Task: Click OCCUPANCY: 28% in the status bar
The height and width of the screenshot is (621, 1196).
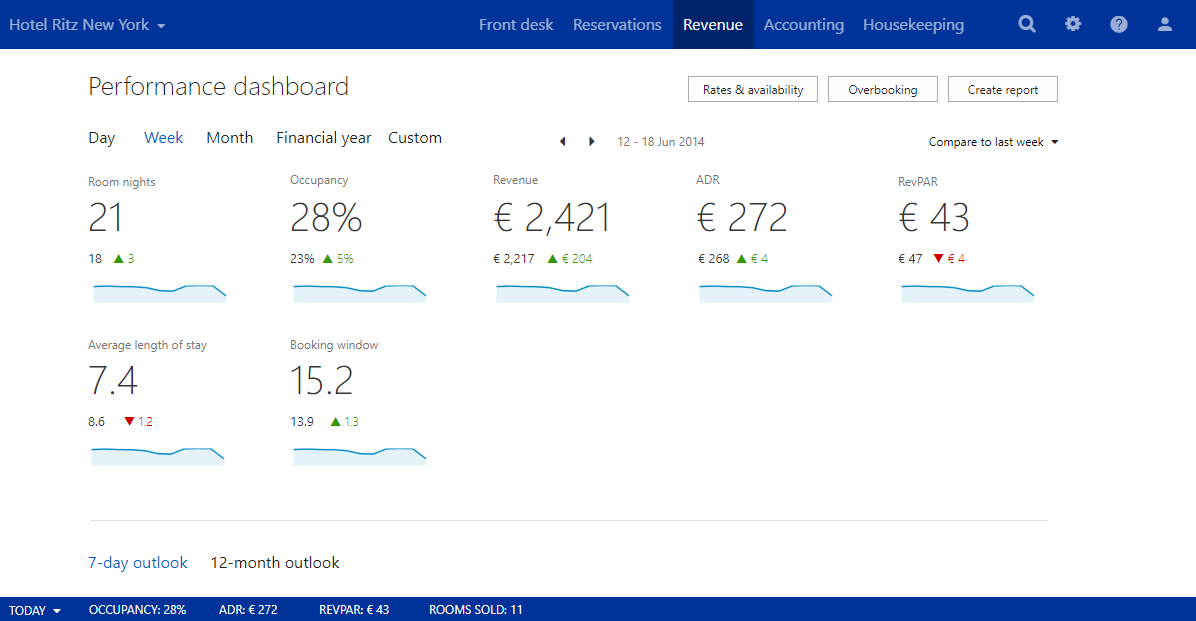Action: coord(137,610)
